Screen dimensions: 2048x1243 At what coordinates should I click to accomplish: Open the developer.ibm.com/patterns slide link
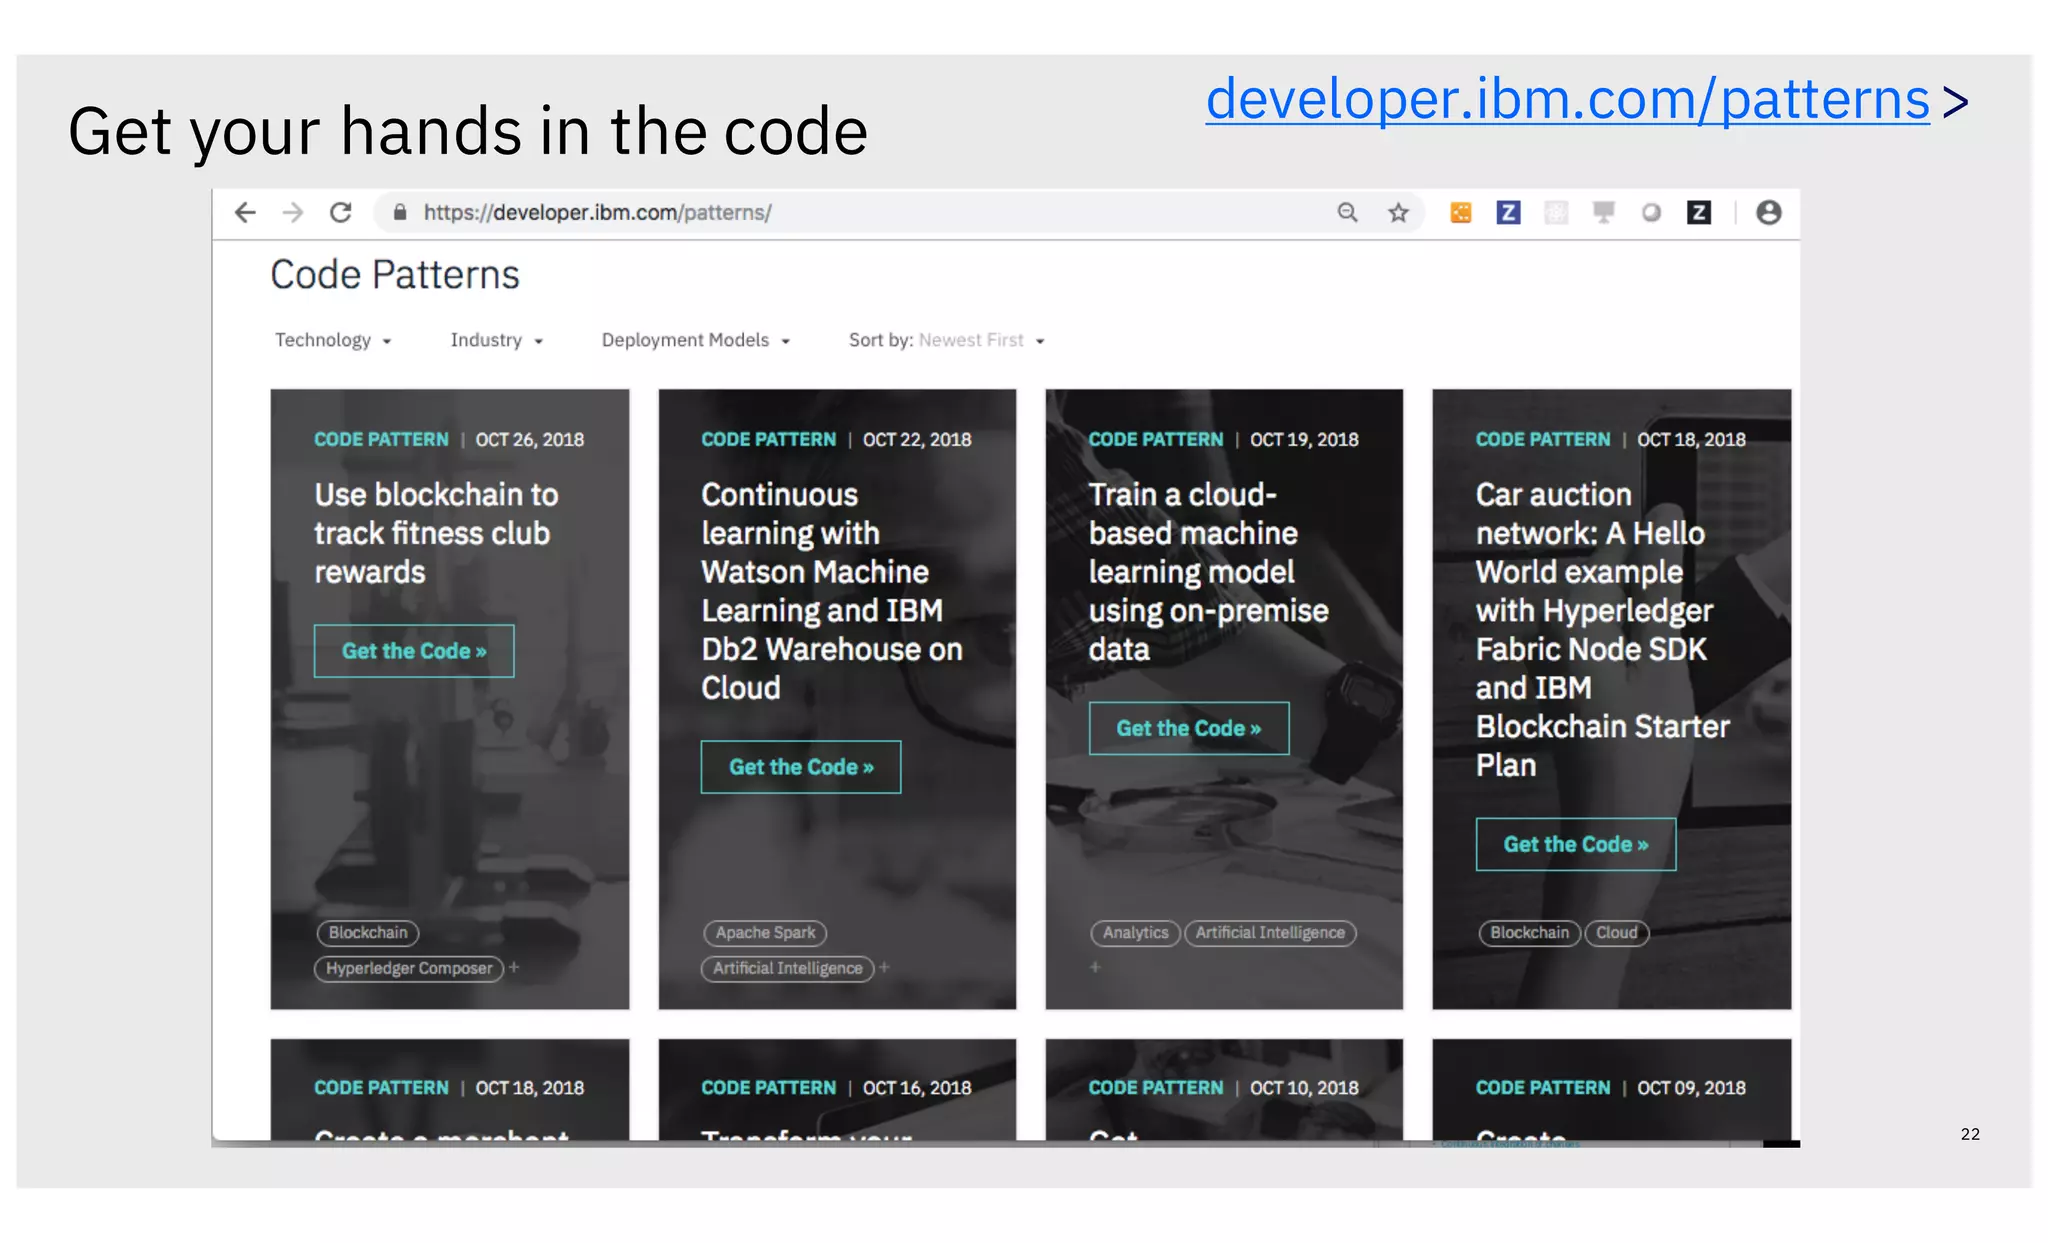[x=1567, y=99]
